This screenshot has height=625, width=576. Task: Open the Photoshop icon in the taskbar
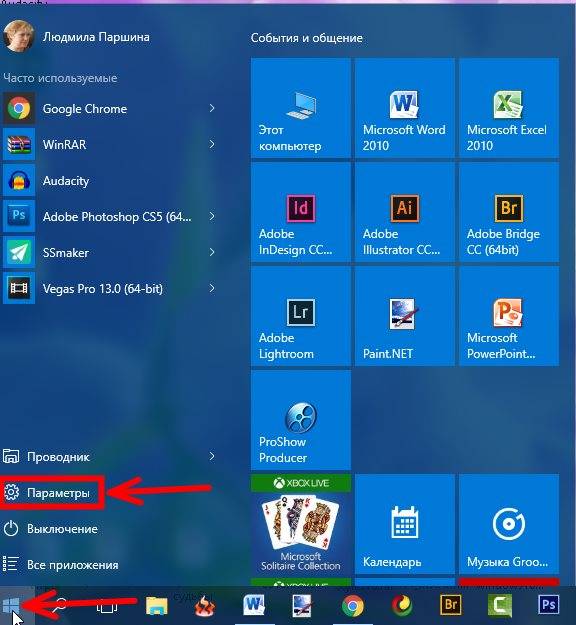point(548,605)
